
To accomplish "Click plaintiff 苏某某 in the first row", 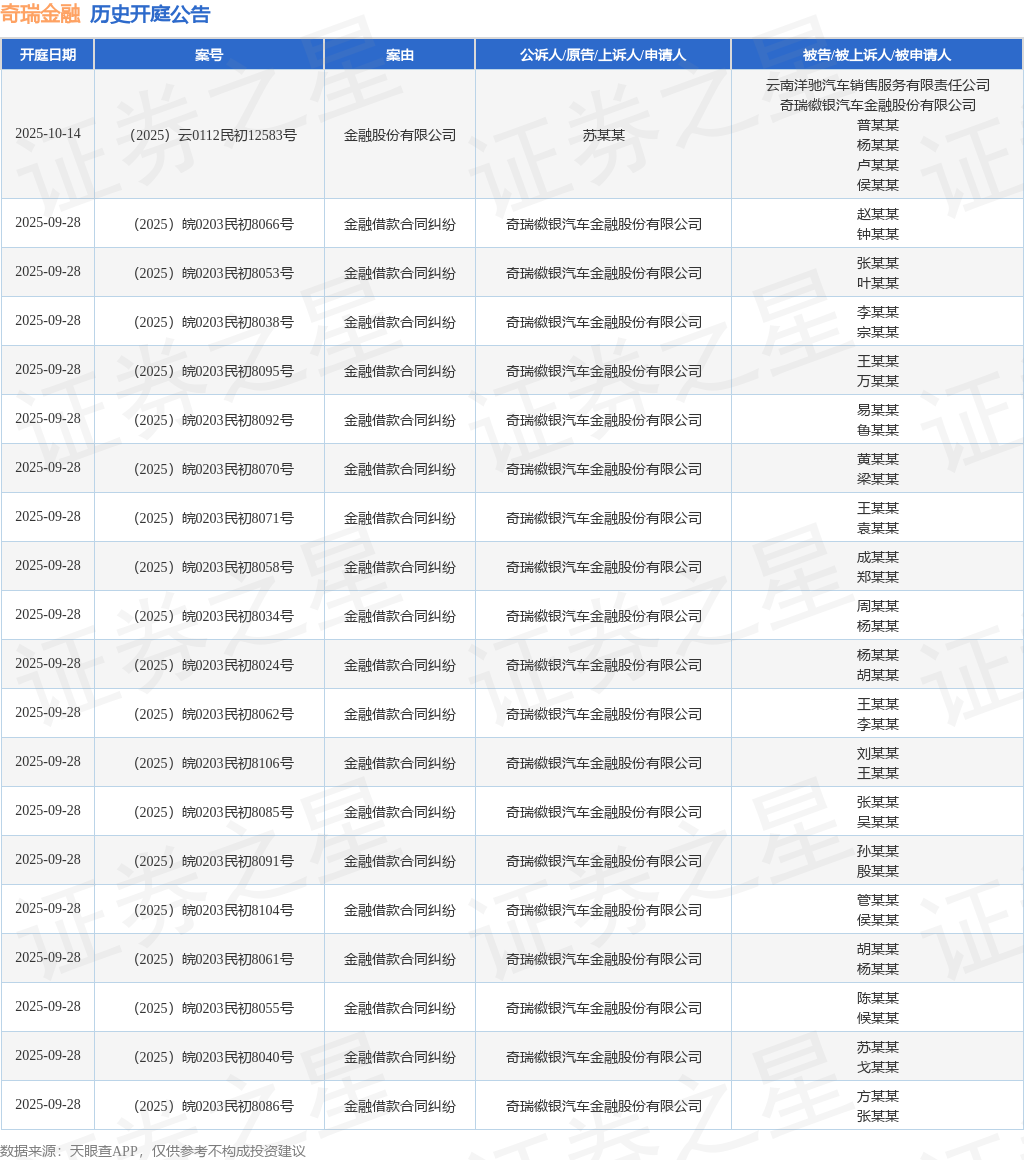I will (x=603, y=135).
